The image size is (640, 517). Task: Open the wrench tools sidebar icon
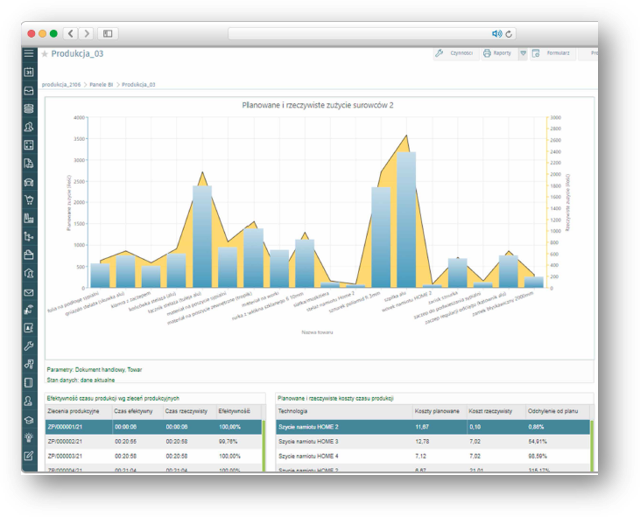click(29, 346)
